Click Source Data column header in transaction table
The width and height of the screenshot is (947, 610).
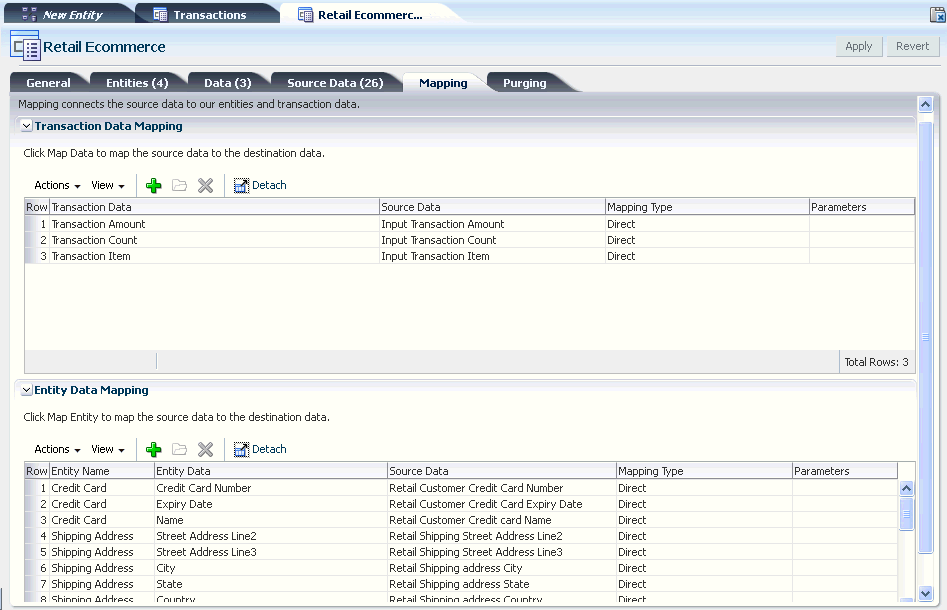(x=492, y=207)
